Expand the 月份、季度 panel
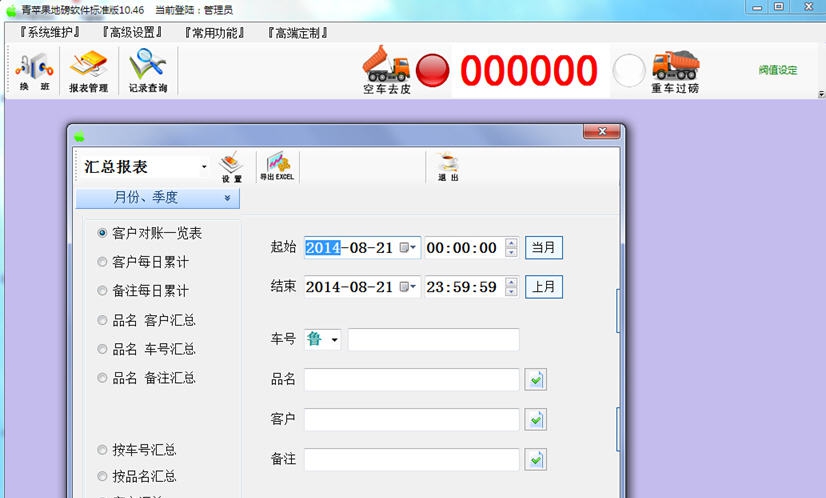The height and width of the screenshot is (498, 826). pyautogui.click(x=158, y=198)
